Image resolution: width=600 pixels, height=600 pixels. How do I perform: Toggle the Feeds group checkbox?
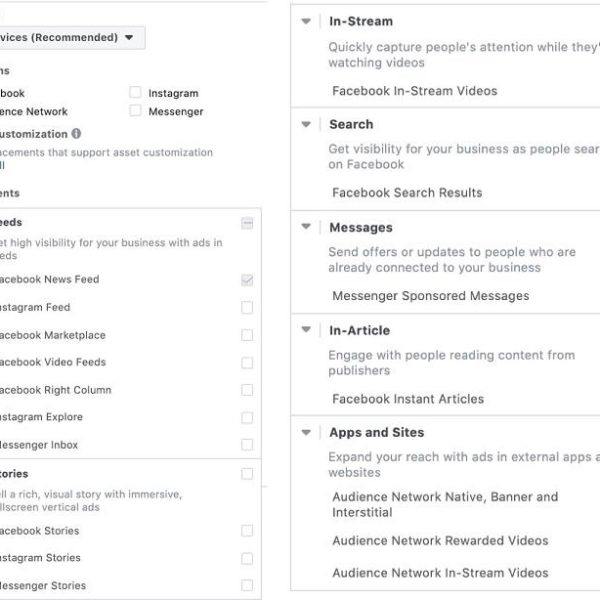point(247,223)
